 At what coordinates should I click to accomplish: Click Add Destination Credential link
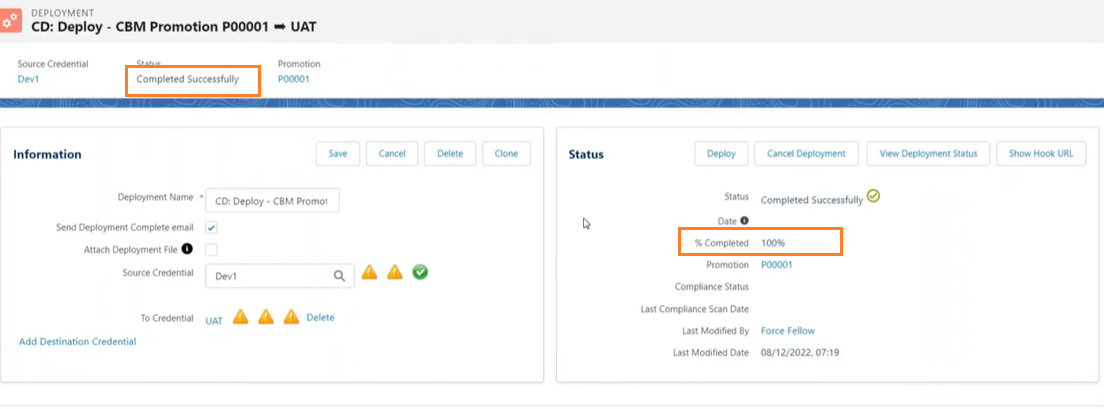(77, 341)
